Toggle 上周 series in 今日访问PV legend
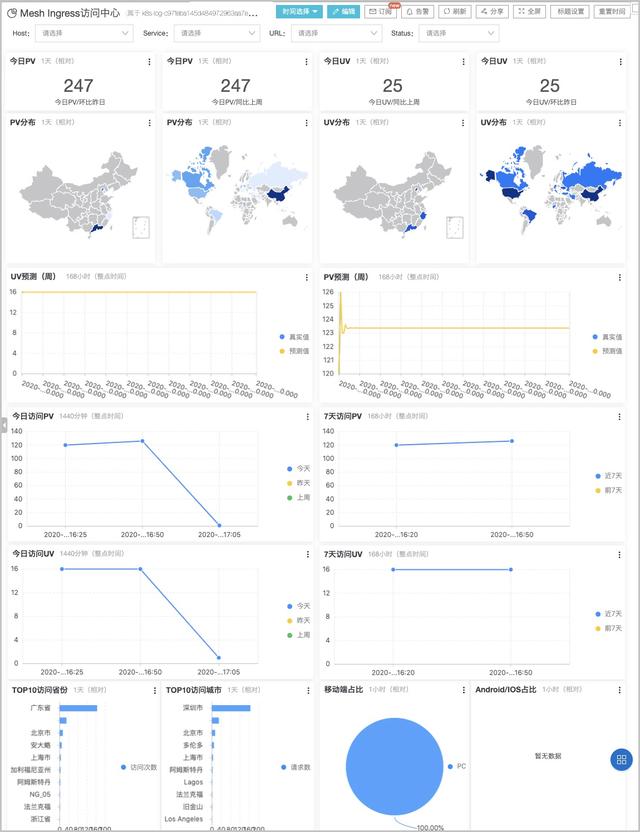 (x=298, y=498)
